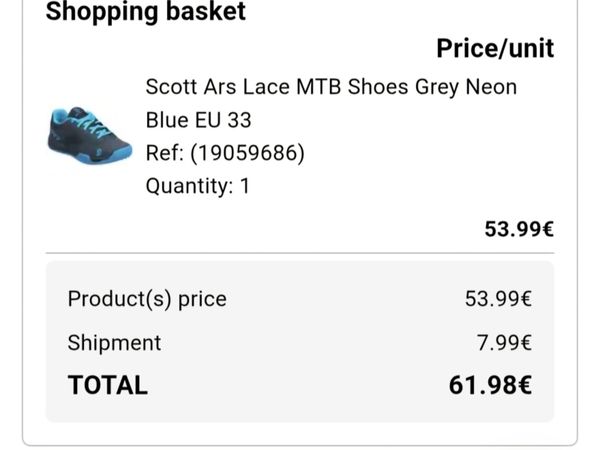Click the "Shopping basket" heading
Screen dimensions: 600x450
coord(146,13)
